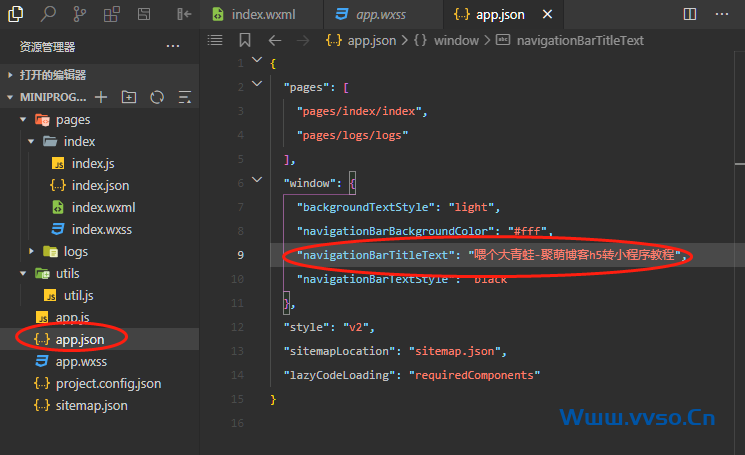Switch to the index.wxml tab

262,15
